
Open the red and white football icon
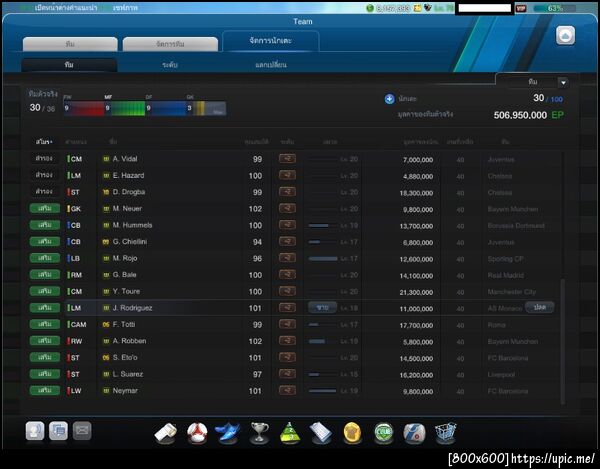point(197,433)
